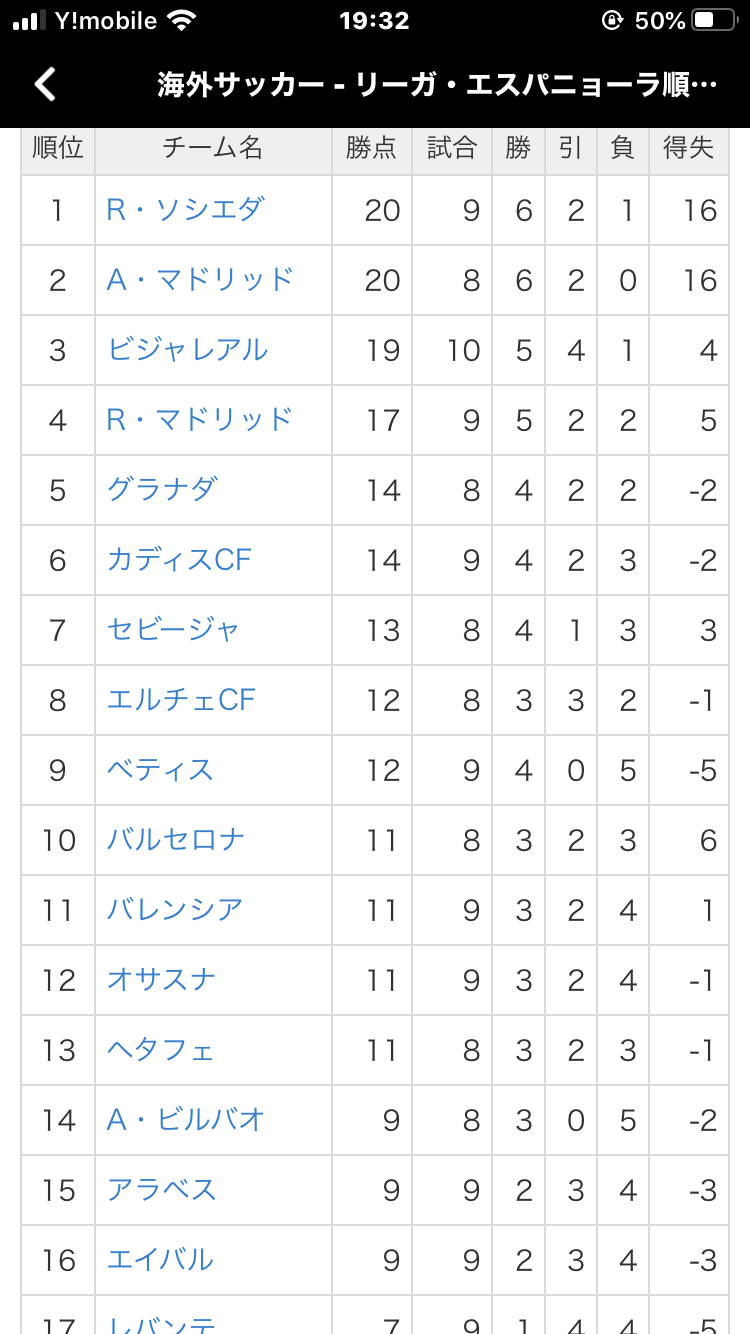Image resolution: width=750 pixels, height=1334 pixels.
Task: Click the 勝点 column header
Action: coord(372,149)
